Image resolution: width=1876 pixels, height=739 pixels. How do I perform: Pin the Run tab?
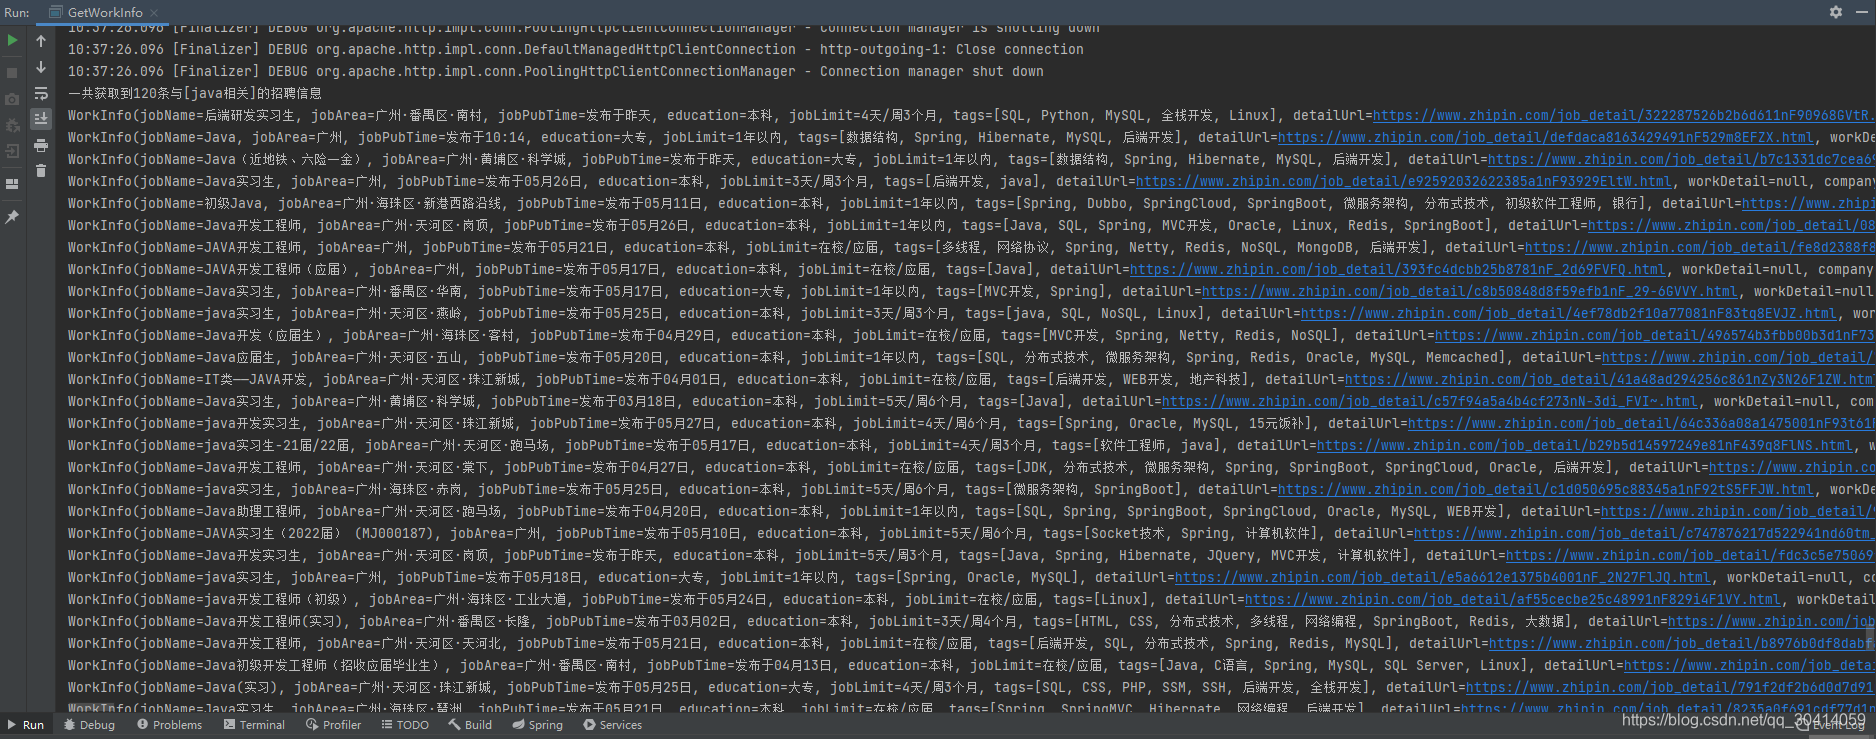tap(12, 216)
